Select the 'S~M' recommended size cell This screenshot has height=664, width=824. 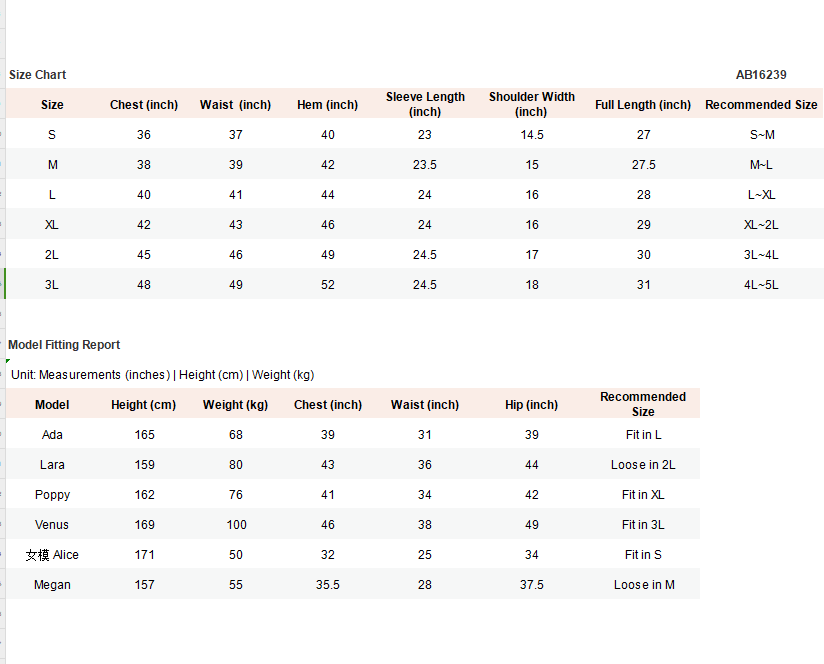(x=761, y=135)
